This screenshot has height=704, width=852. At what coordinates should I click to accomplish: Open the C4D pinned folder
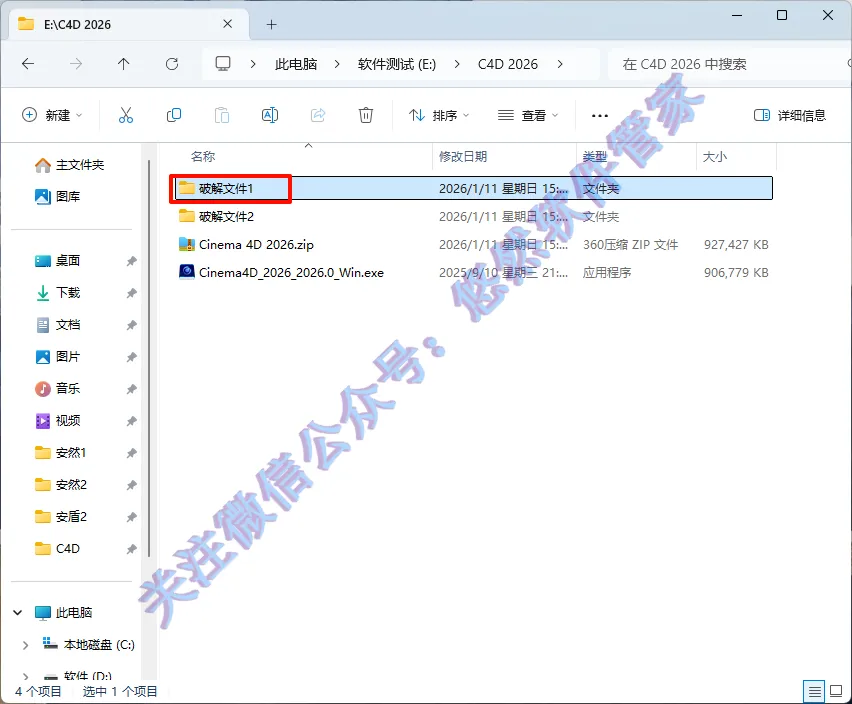(57, 549)
